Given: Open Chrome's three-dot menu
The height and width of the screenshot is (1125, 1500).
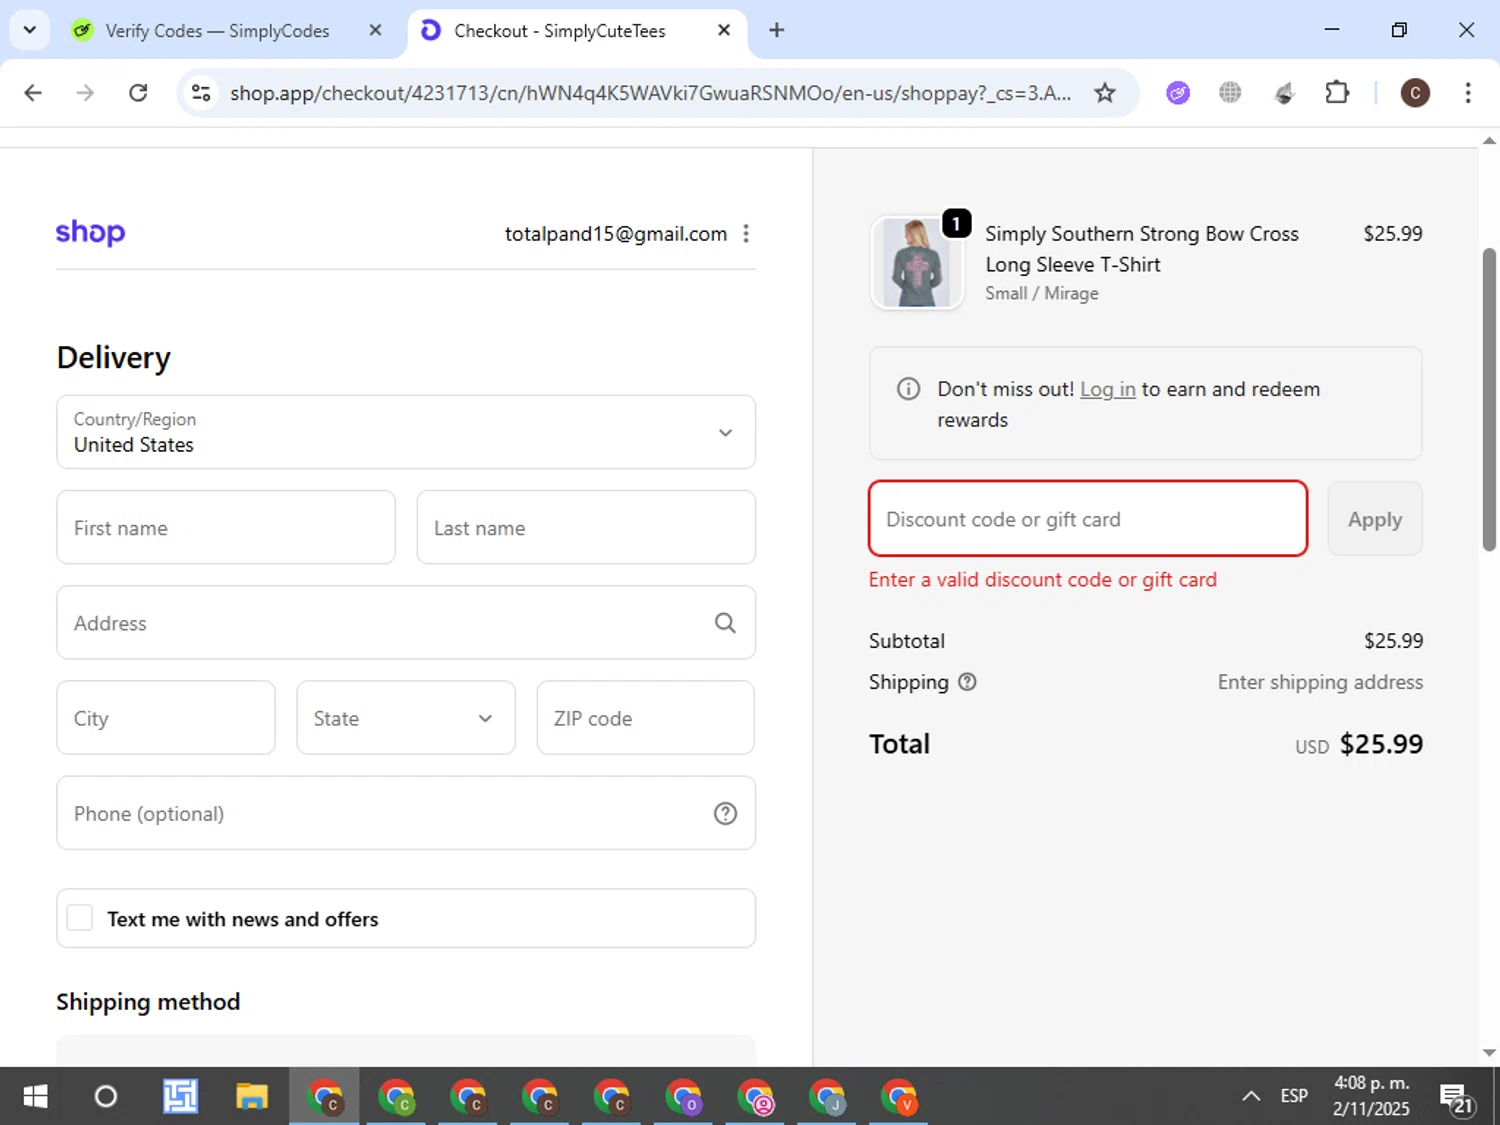Looking at the screenshot, I should tap(1468, 93).
